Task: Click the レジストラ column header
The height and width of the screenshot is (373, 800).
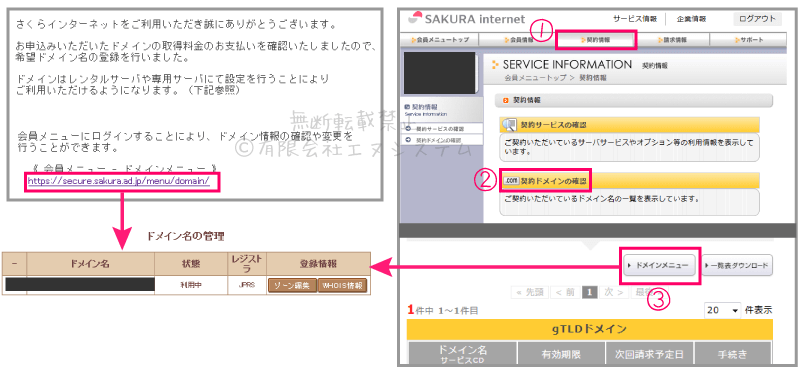Action: coord(247,264)
